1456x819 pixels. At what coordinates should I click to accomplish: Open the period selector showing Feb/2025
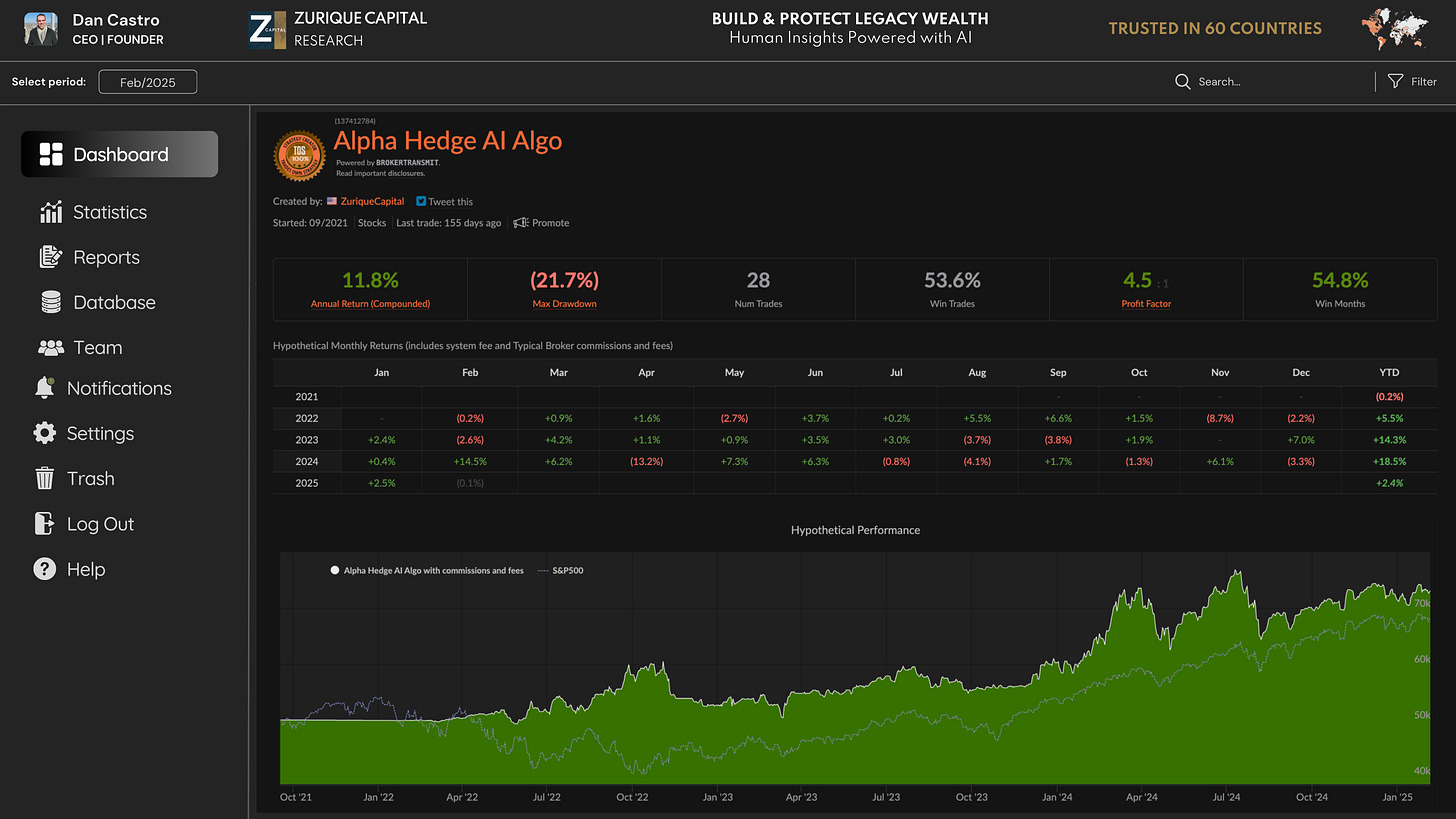click(148, 82)
